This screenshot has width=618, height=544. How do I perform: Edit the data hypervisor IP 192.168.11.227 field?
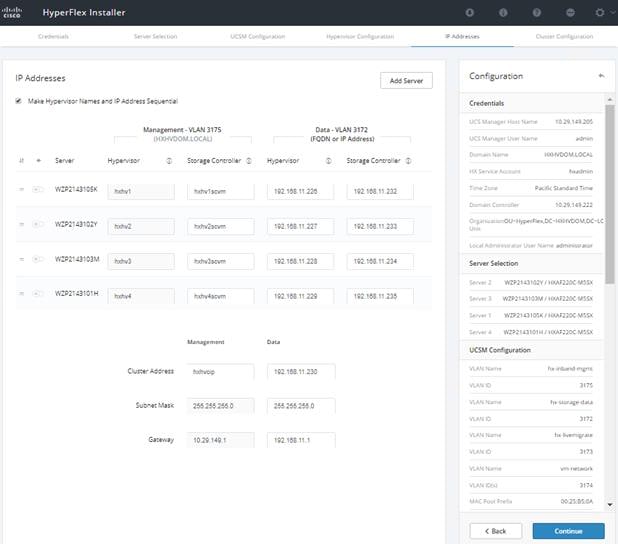[x=300, y=226]
